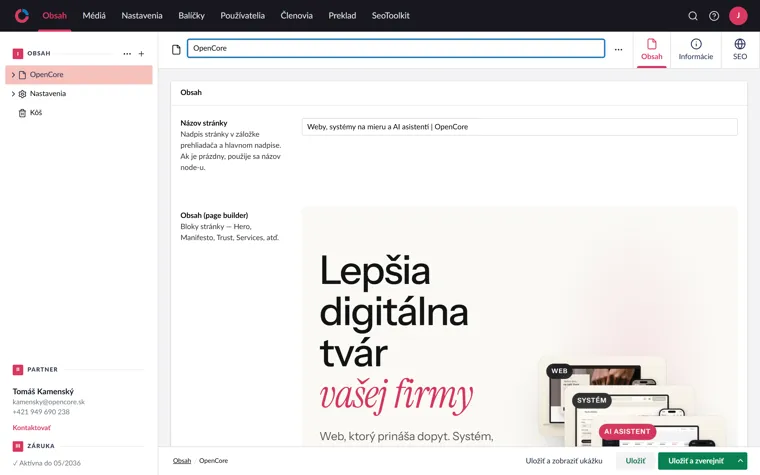The image size is (760, 475).
Task: Click the Umbraco logo icon
Action: click(x=21, y=16)
